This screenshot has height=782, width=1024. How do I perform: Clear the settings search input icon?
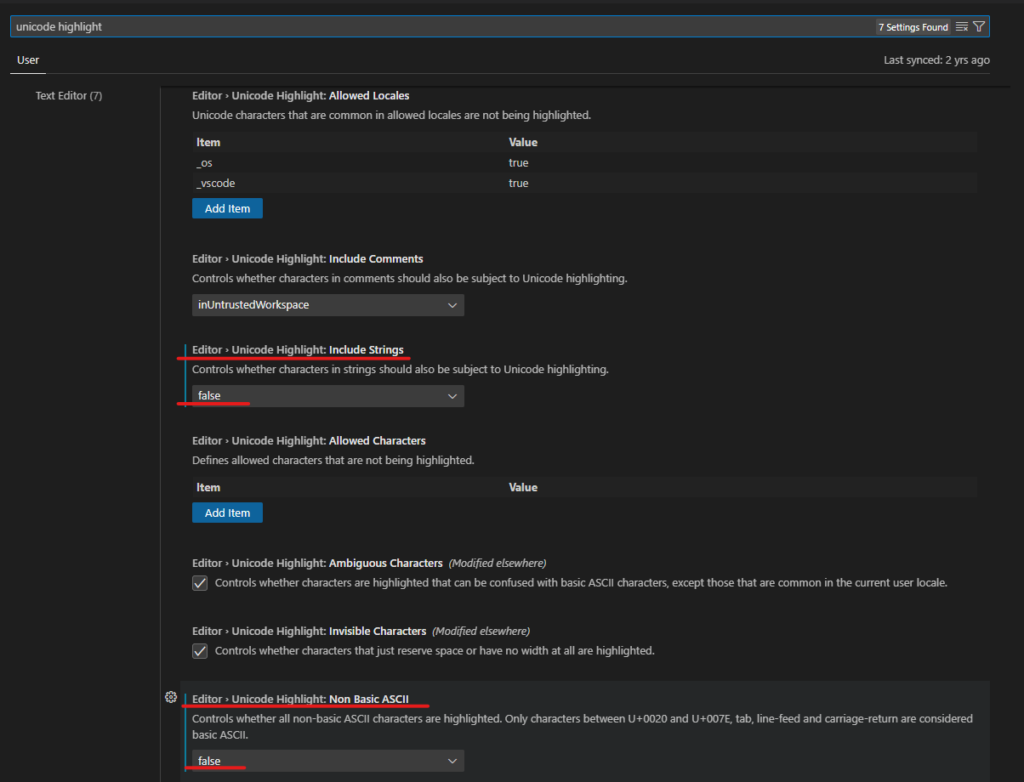coord(961,27)
